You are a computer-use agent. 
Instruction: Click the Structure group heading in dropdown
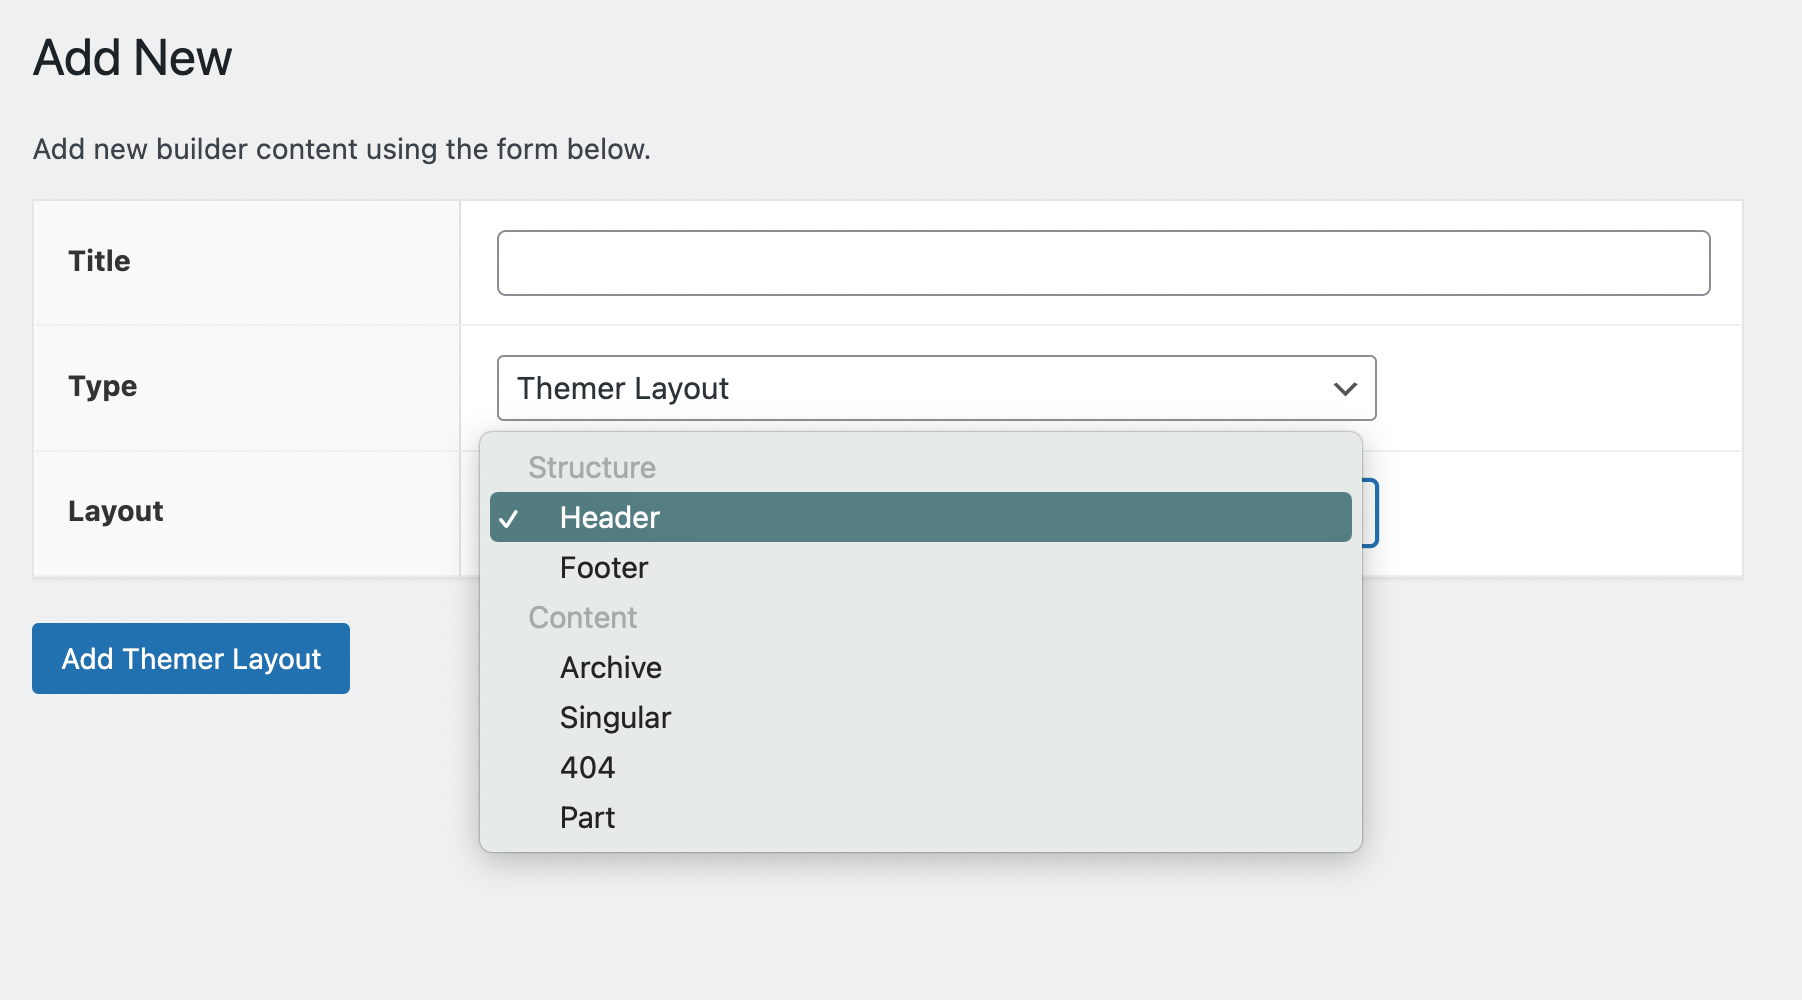pyautogui.click(x=592, y=468)
